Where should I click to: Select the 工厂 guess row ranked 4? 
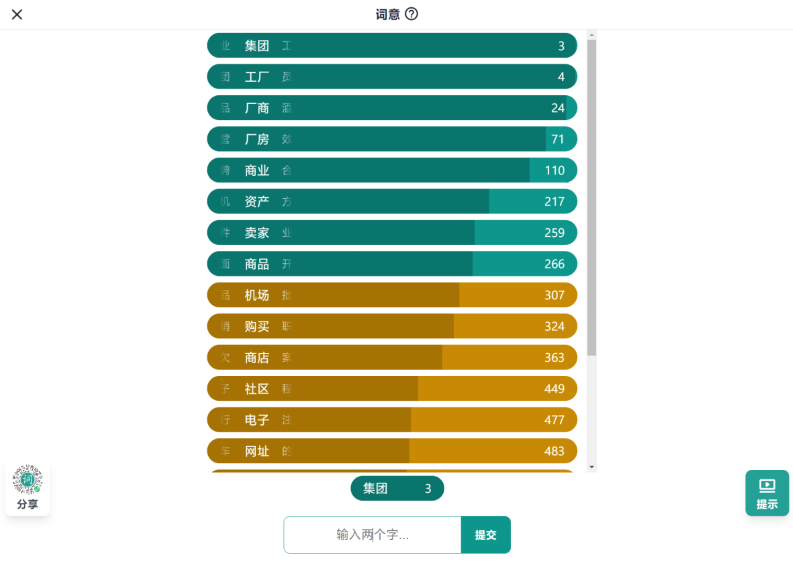tap(392, 77)
